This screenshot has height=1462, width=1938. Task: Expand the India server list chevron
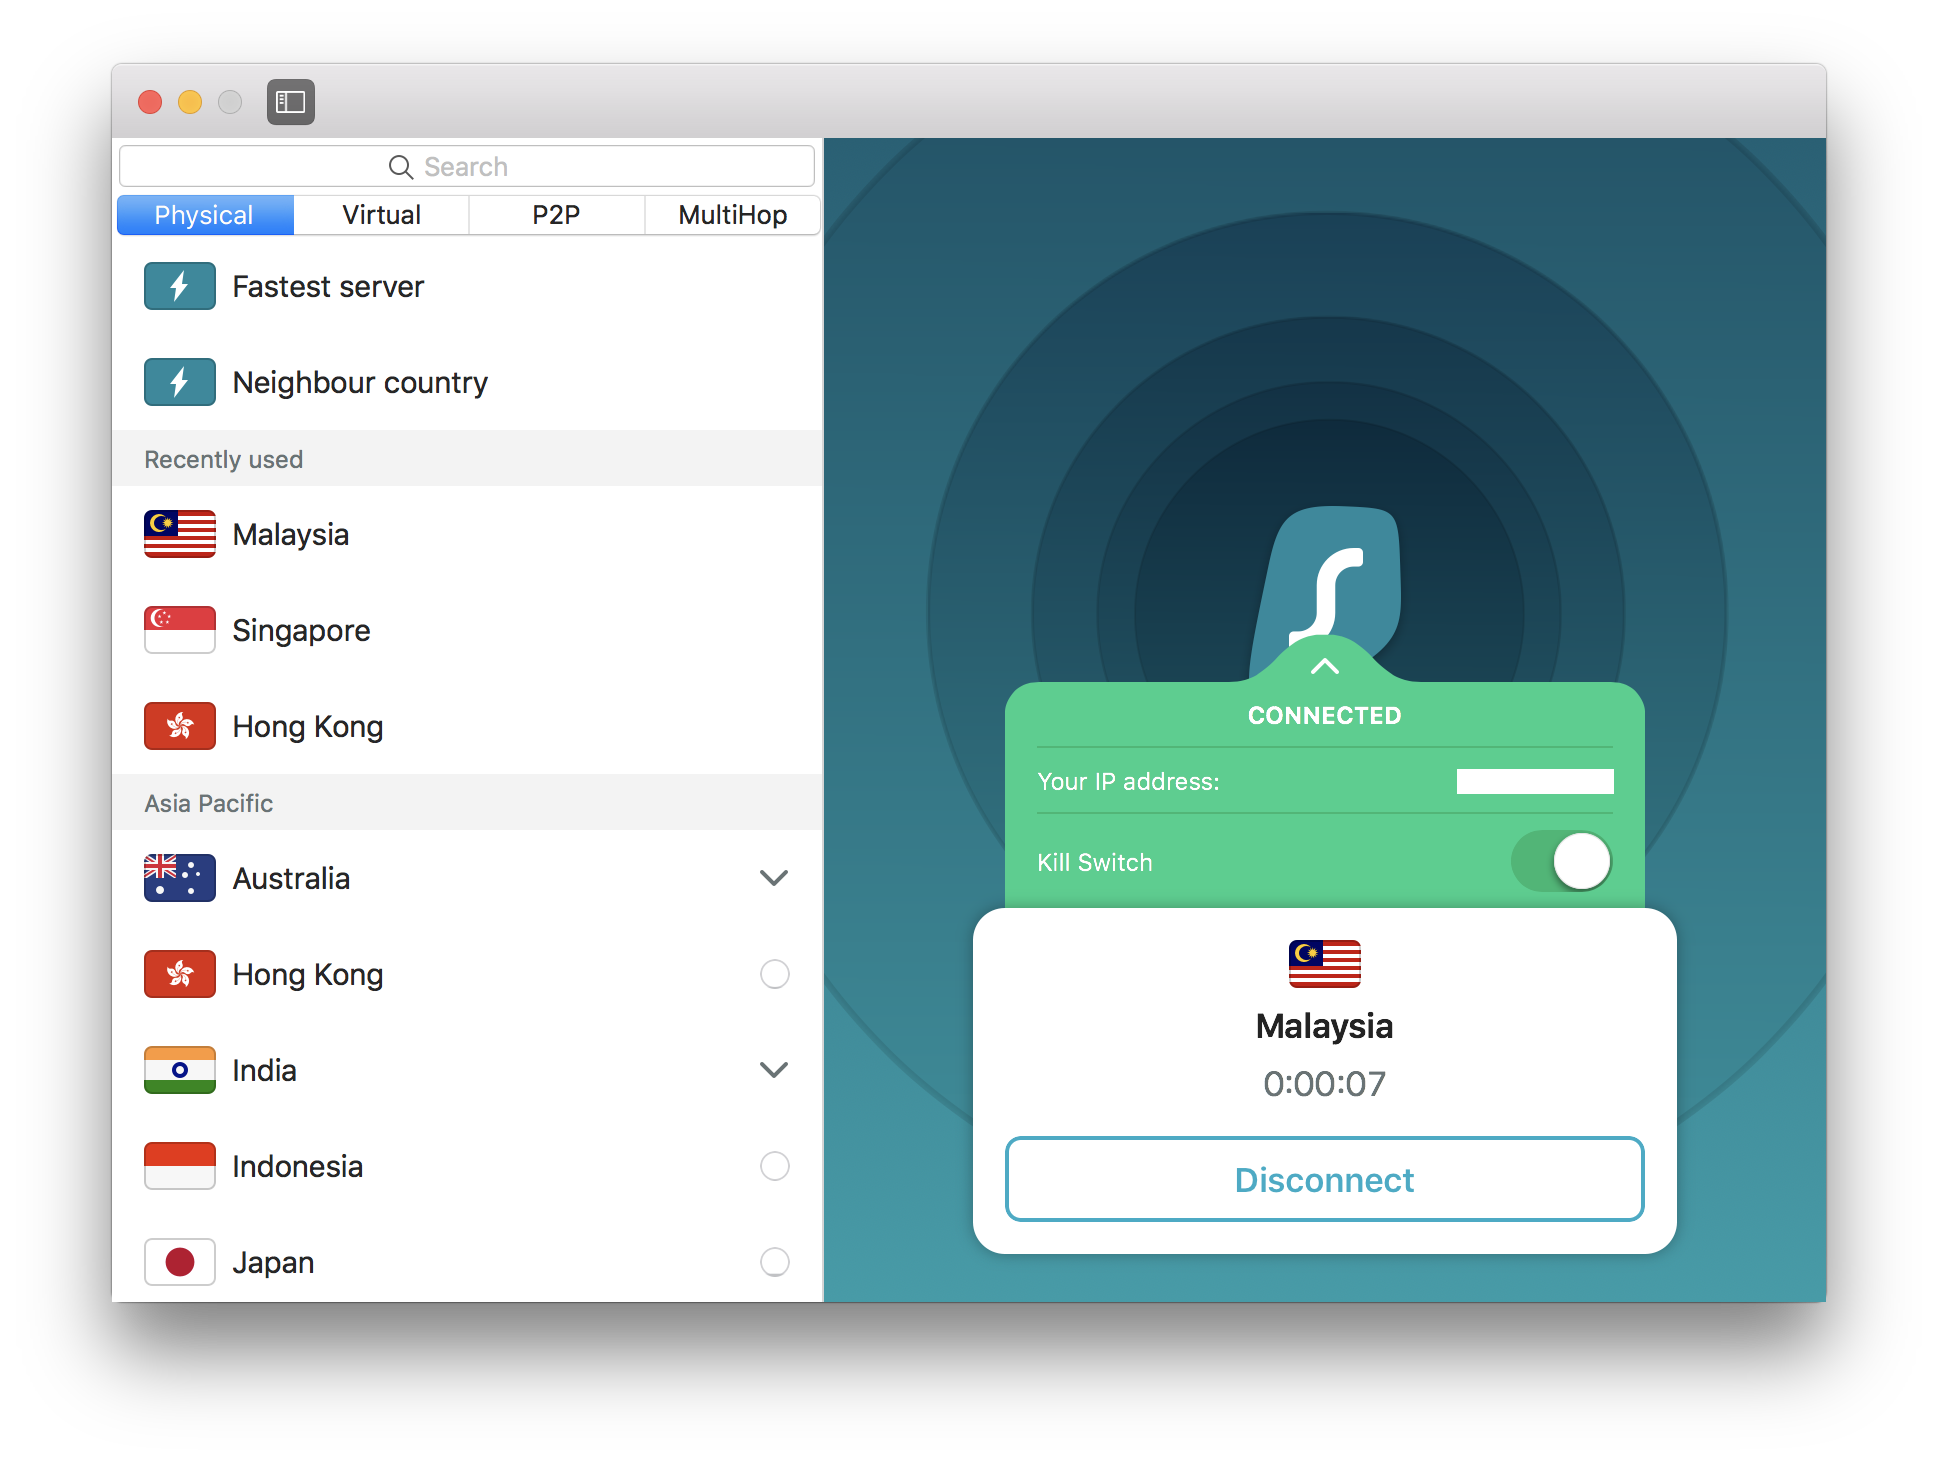point(774,1070)
